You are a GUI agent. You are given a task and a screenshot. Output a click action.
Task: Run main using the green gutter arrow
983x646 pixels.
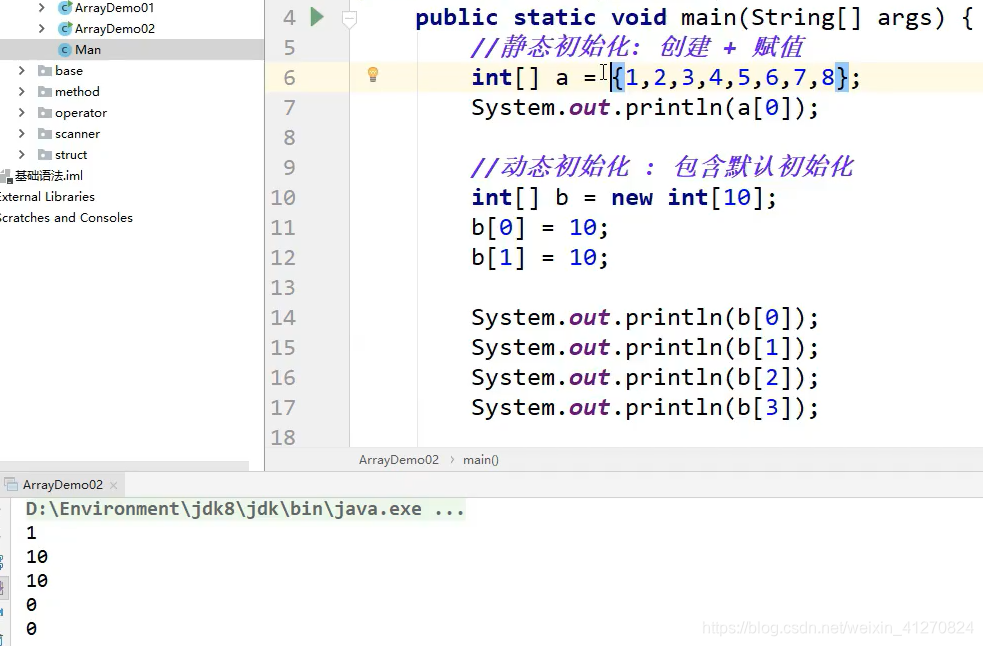coord(317,17)
